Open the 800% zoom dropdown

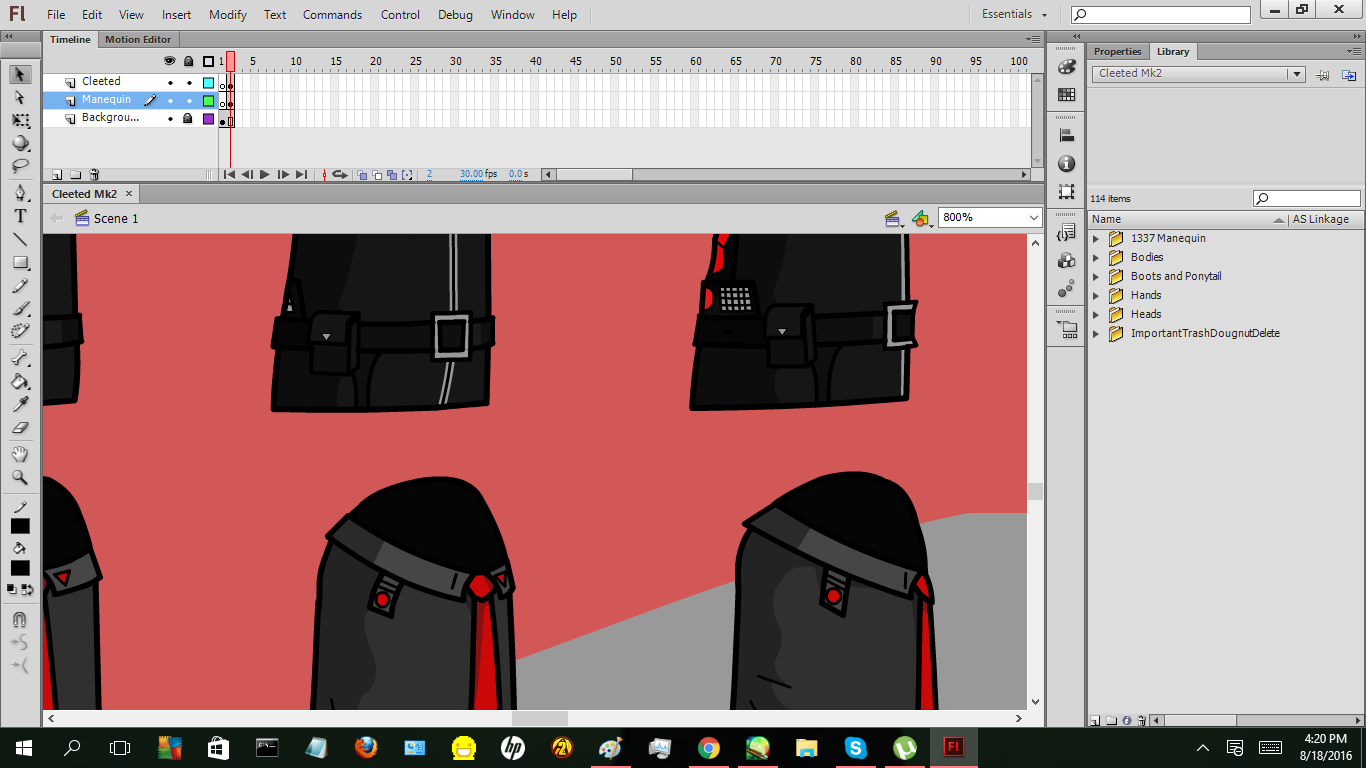[1034, 218]
